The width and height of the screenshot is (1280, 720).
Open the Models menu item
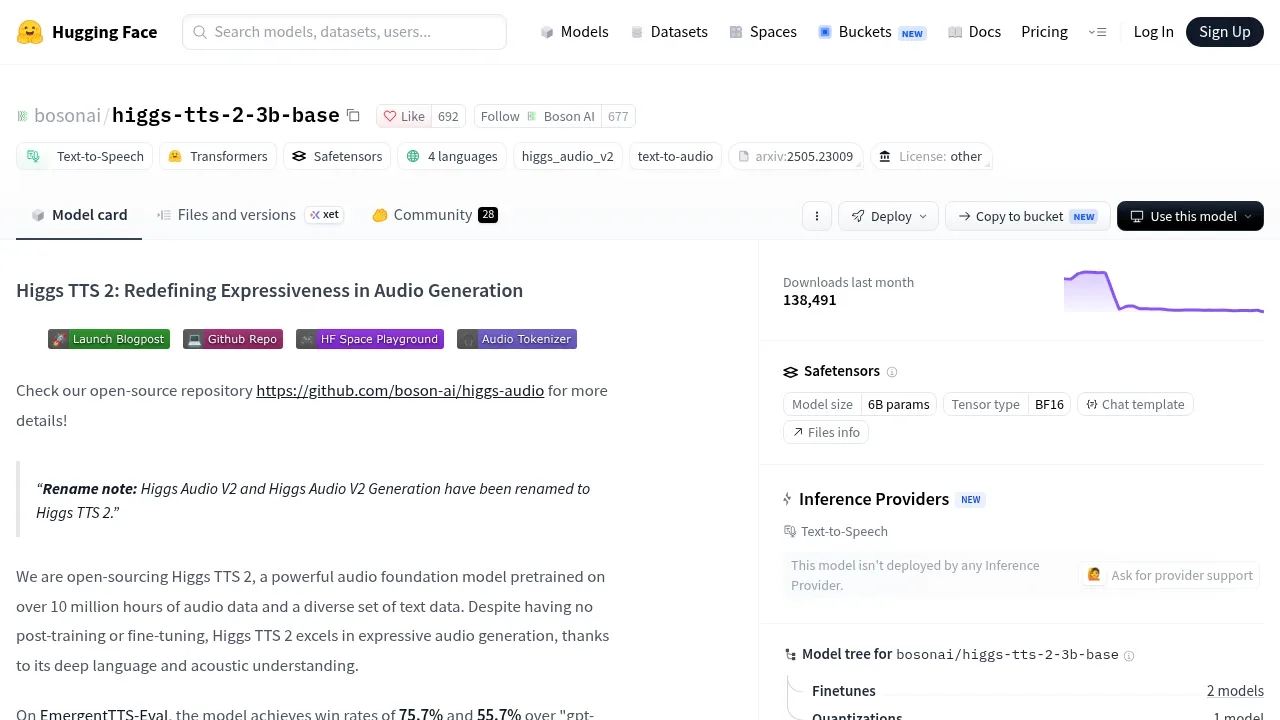coord(574,32)
